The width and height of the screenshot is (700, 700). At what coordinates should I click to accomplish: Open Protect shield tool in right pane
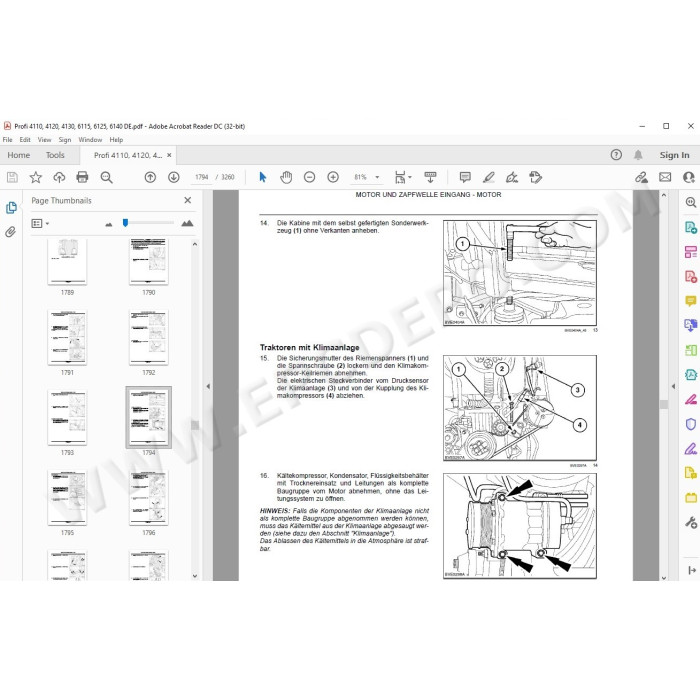[x=691, y=424]
